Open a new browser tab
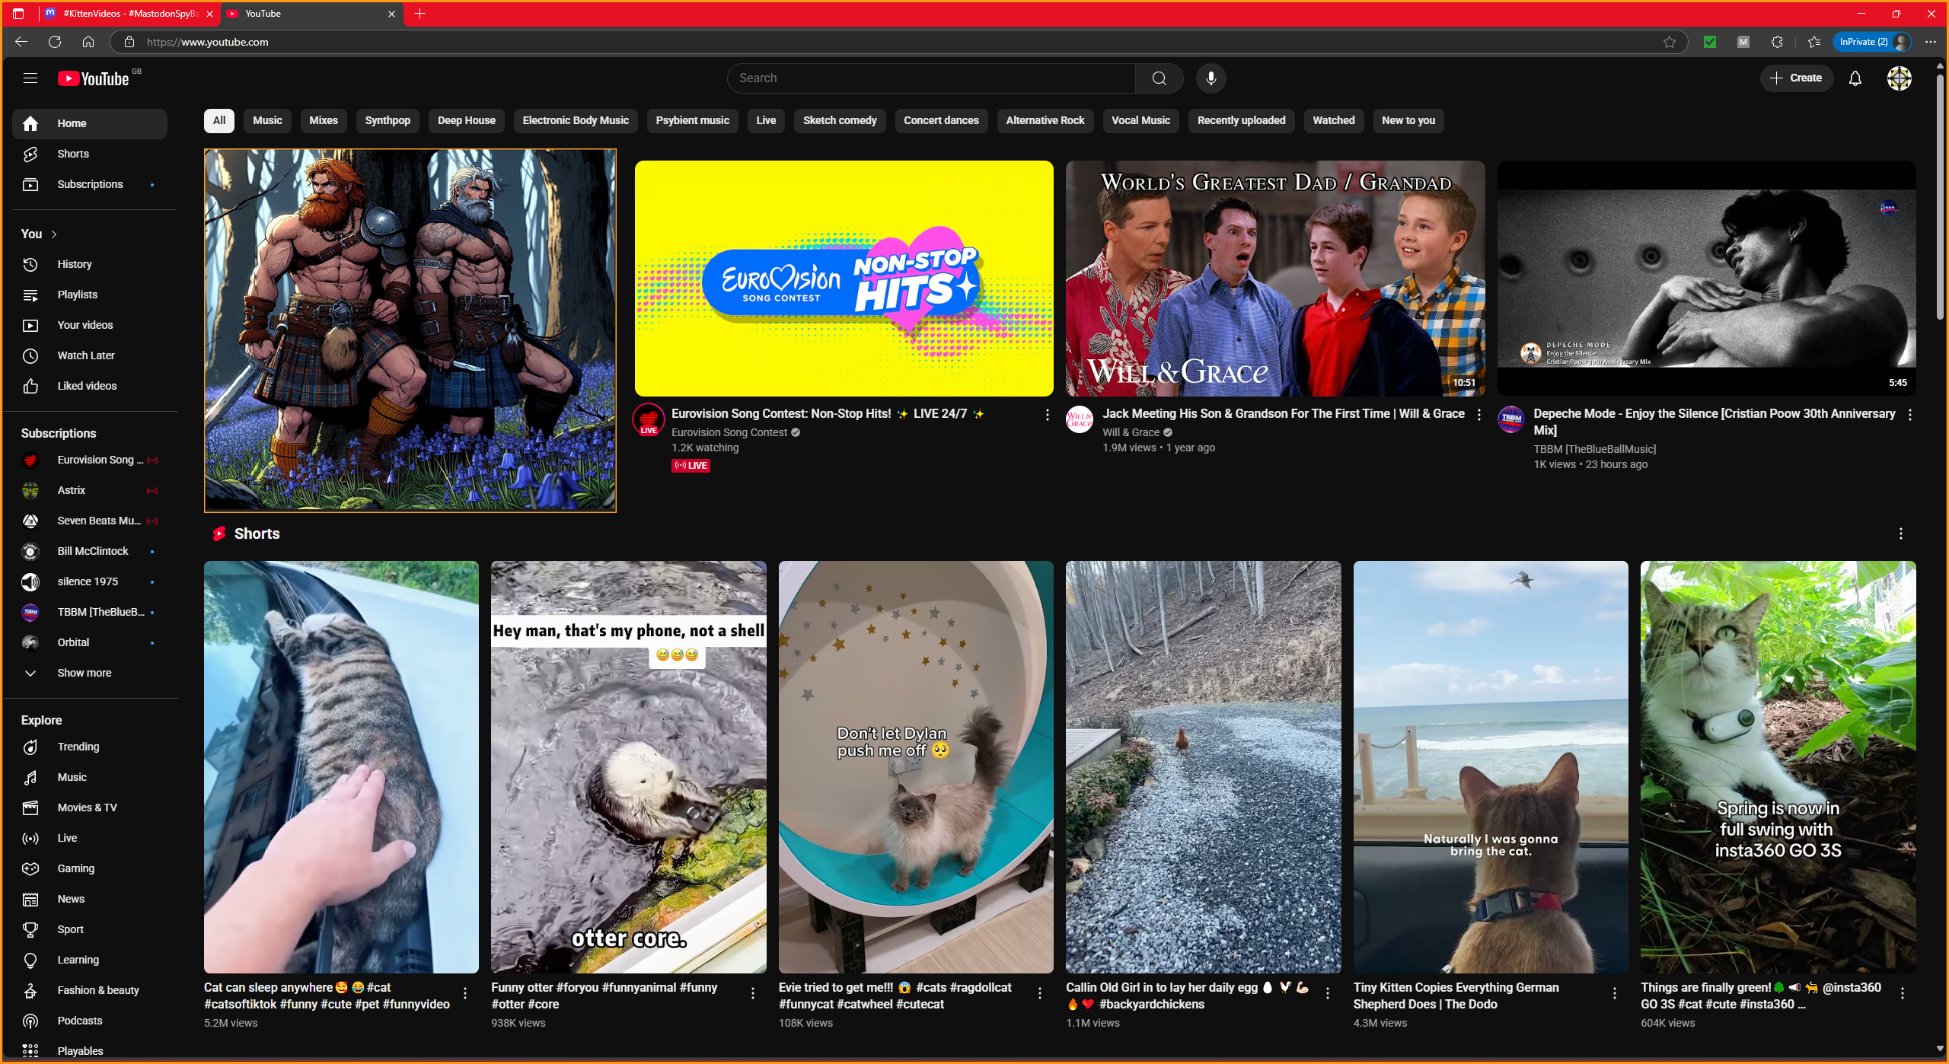 click(x=419, y=14)
